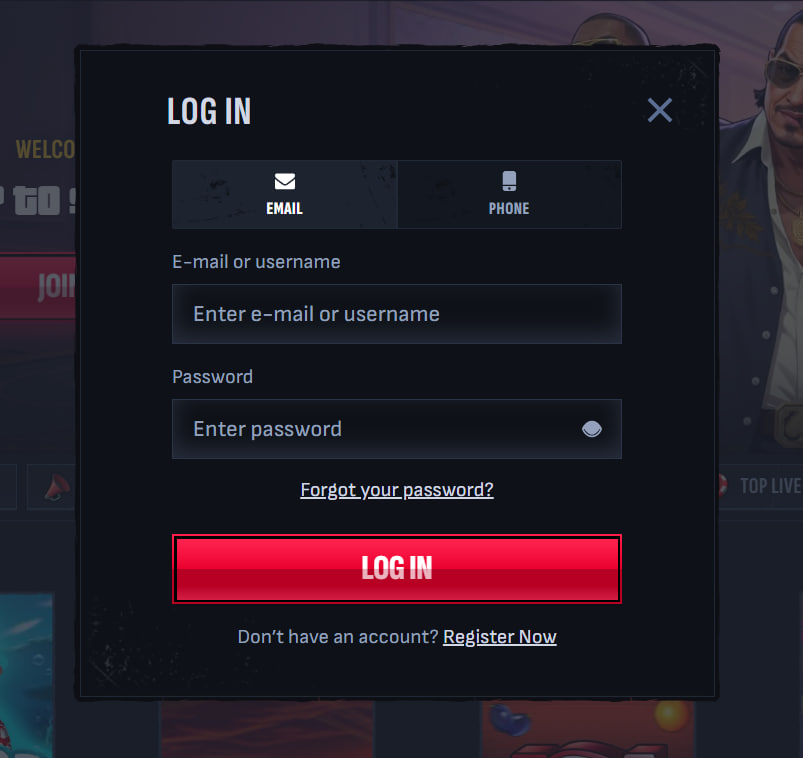This screenshot has width=803, height=758.
Task: Submit with the red LOG IN button
Action: 397,569
